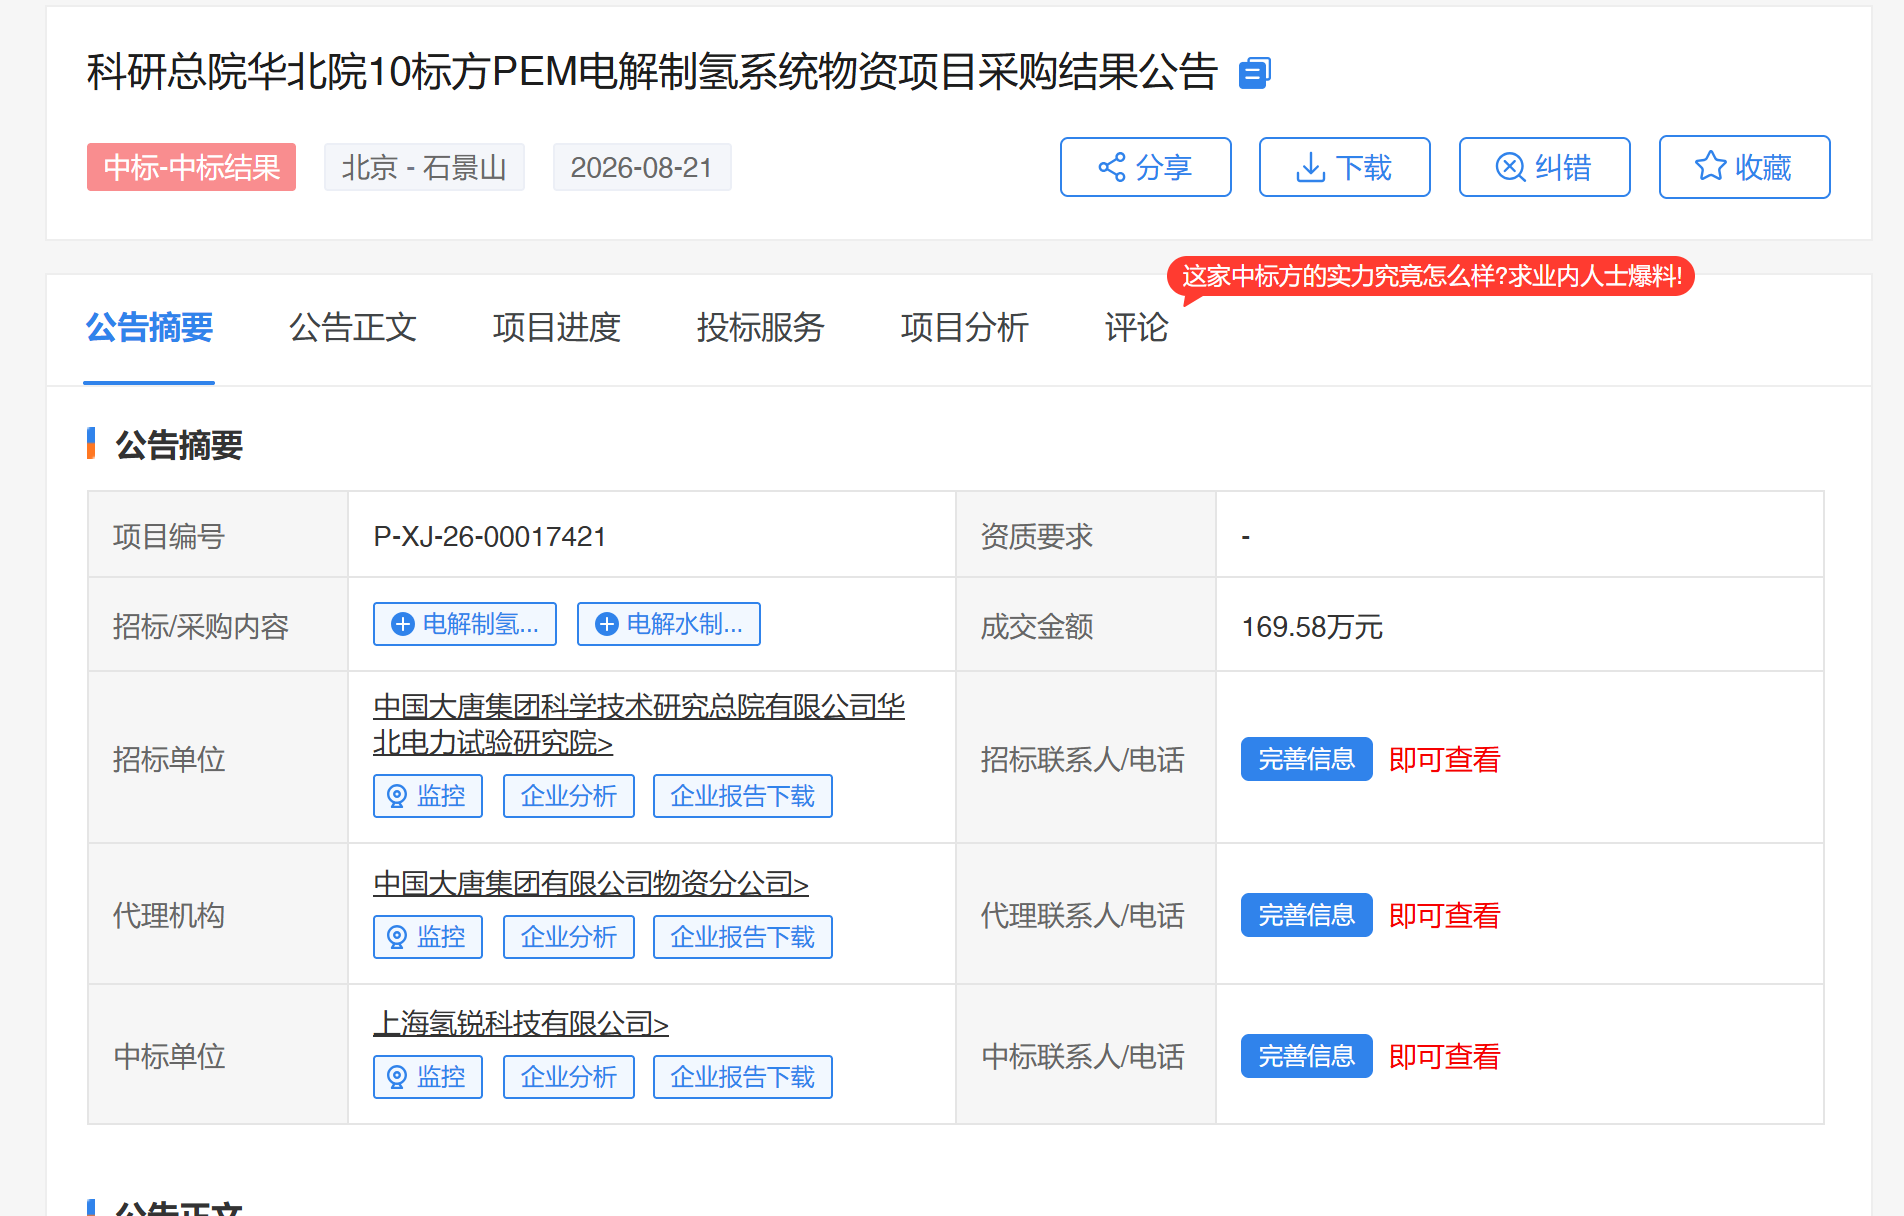Click the 公告摘要 section heading
The width and height of the screenshot is (1904, 1216).
(179, 444)
